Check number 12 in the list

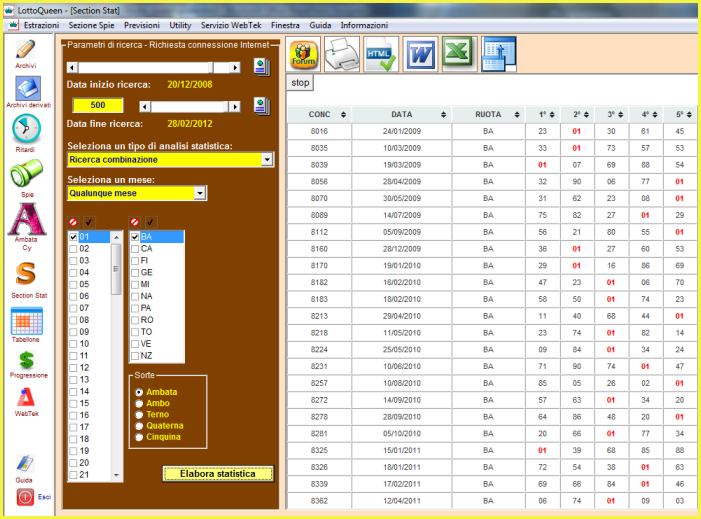(x=73, y=368)
